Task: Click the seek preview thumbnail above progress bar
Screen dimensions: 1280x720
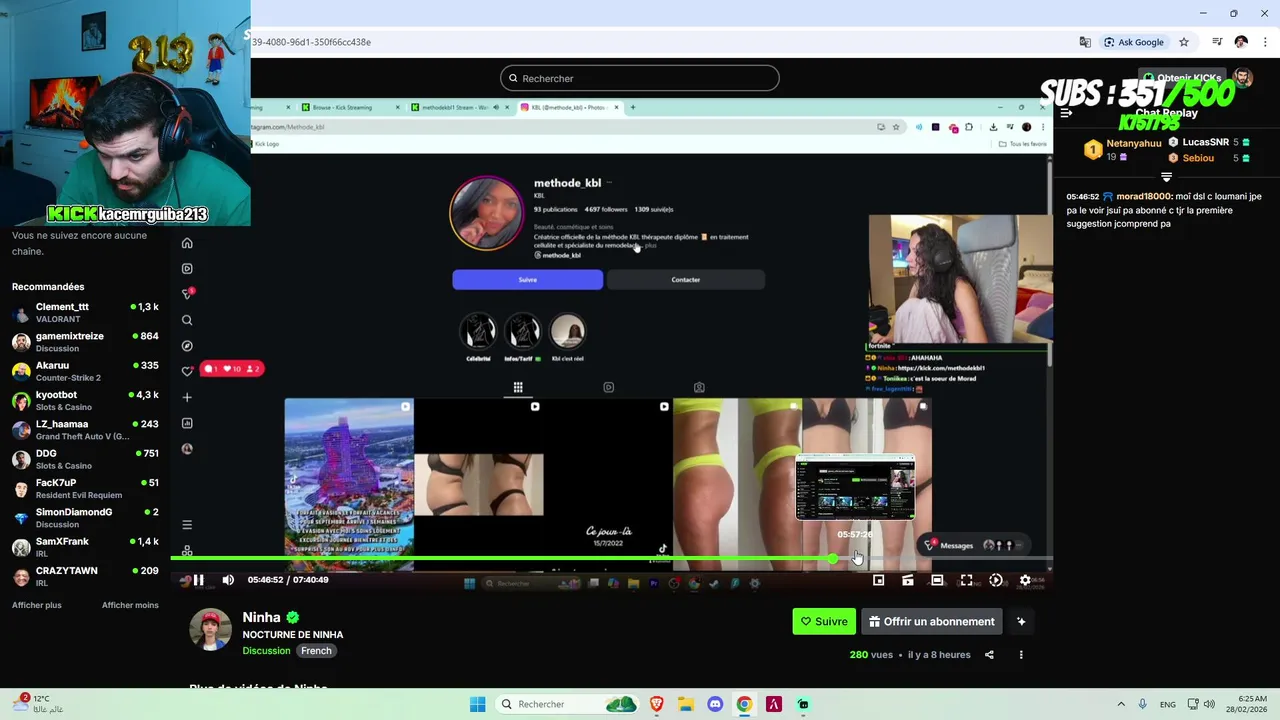Action: (855, 487)
